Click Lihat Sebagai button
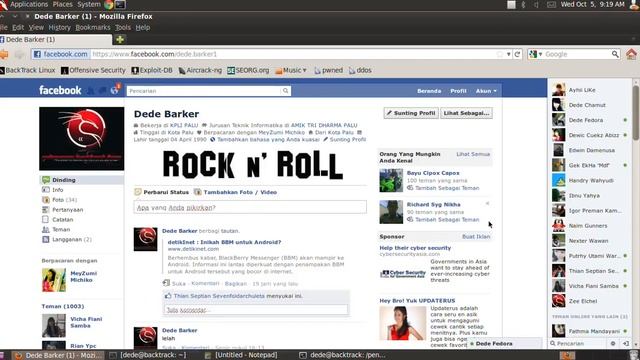 click(466, 113)
